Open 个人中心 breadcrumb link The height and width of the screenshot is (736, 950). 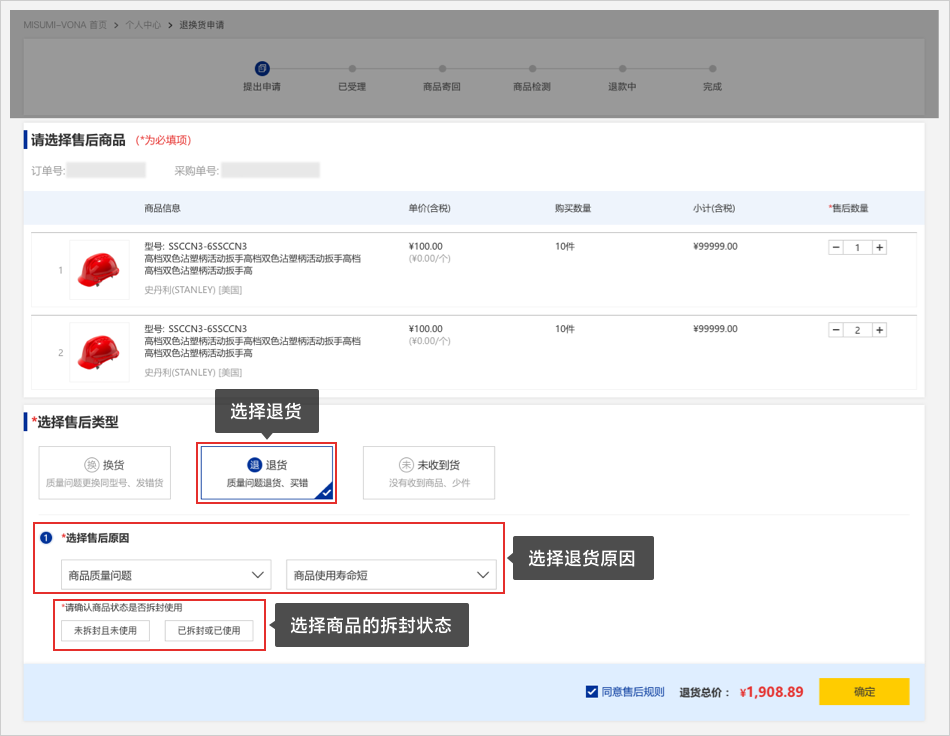[x=143, y=23]
